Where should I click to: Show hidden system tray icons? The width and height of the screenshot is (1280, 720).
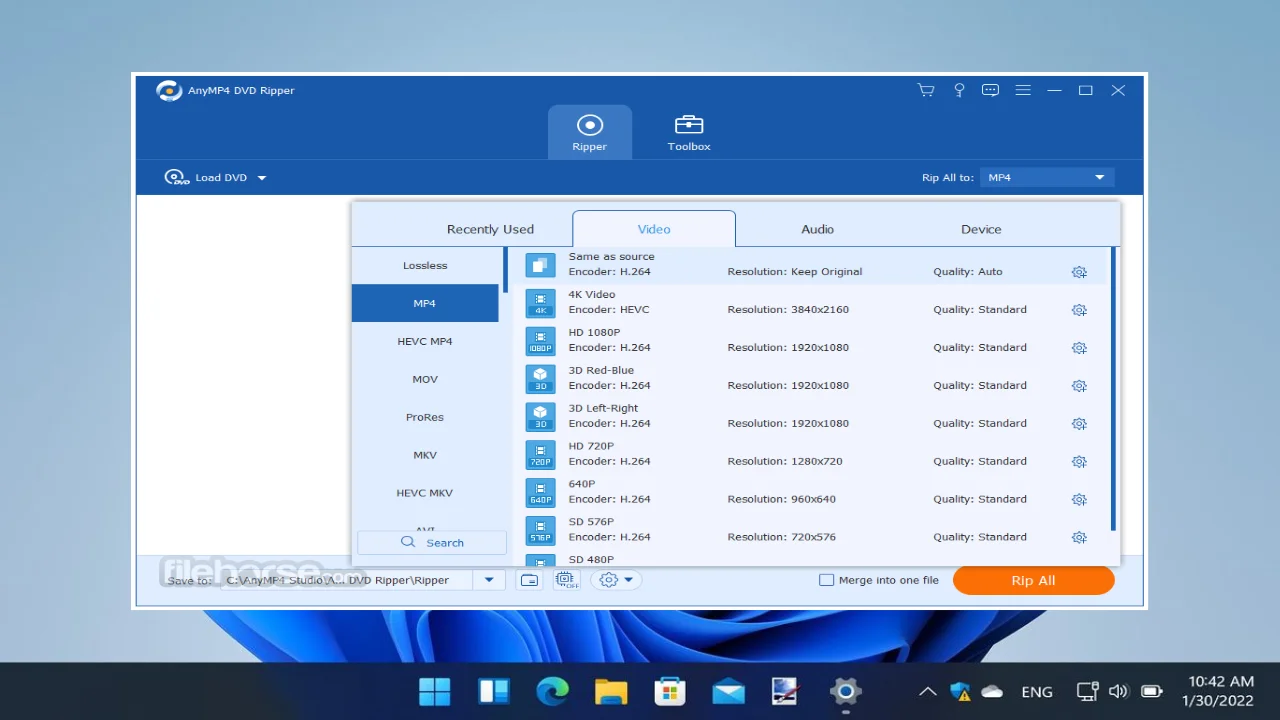[928, 691]
